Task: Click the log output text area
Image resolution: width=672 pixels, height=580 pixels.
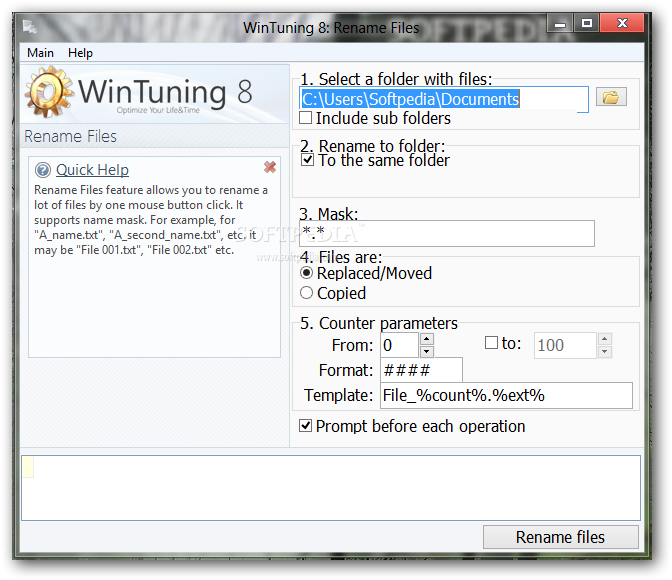Action: pyautogui.click(x=331, y=488)
